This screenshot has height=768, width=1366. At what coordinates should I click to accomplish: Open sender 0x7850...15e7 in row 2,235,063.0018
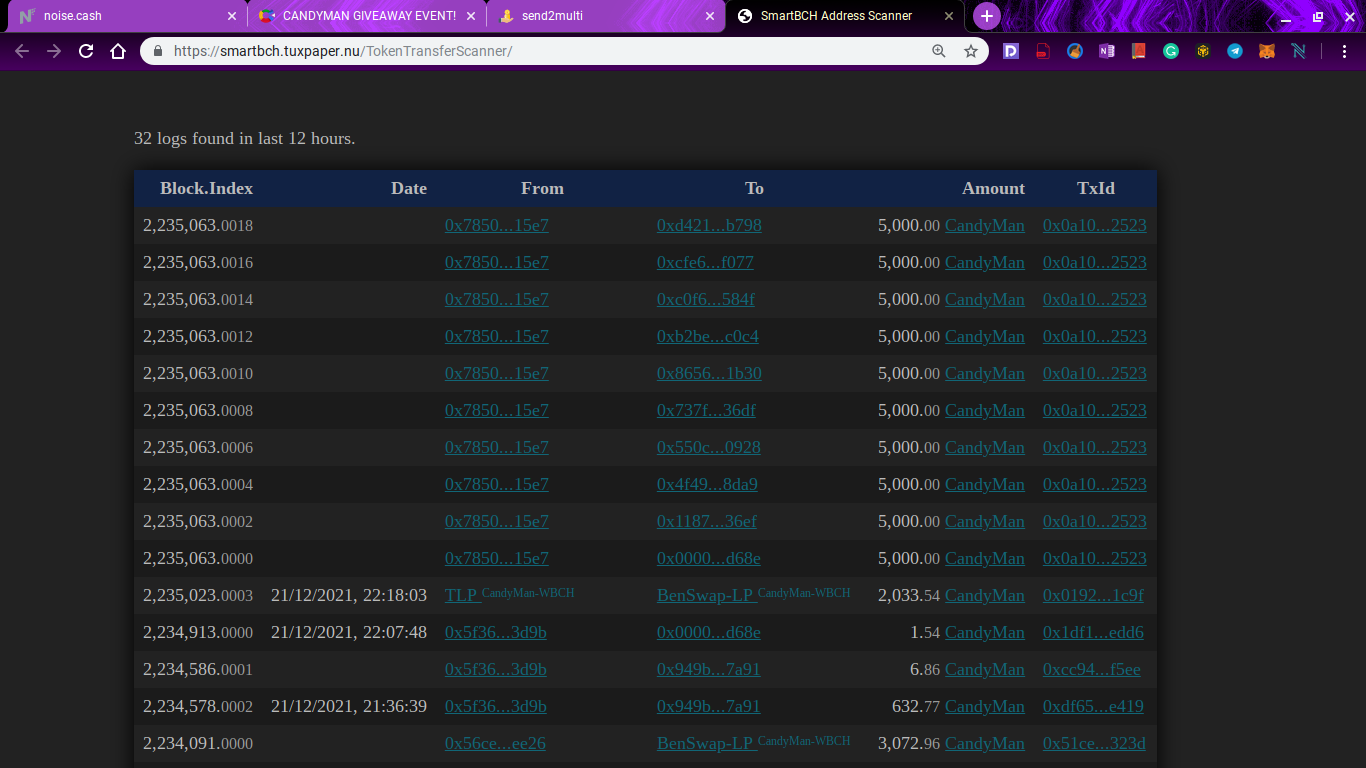coord(497,225)
